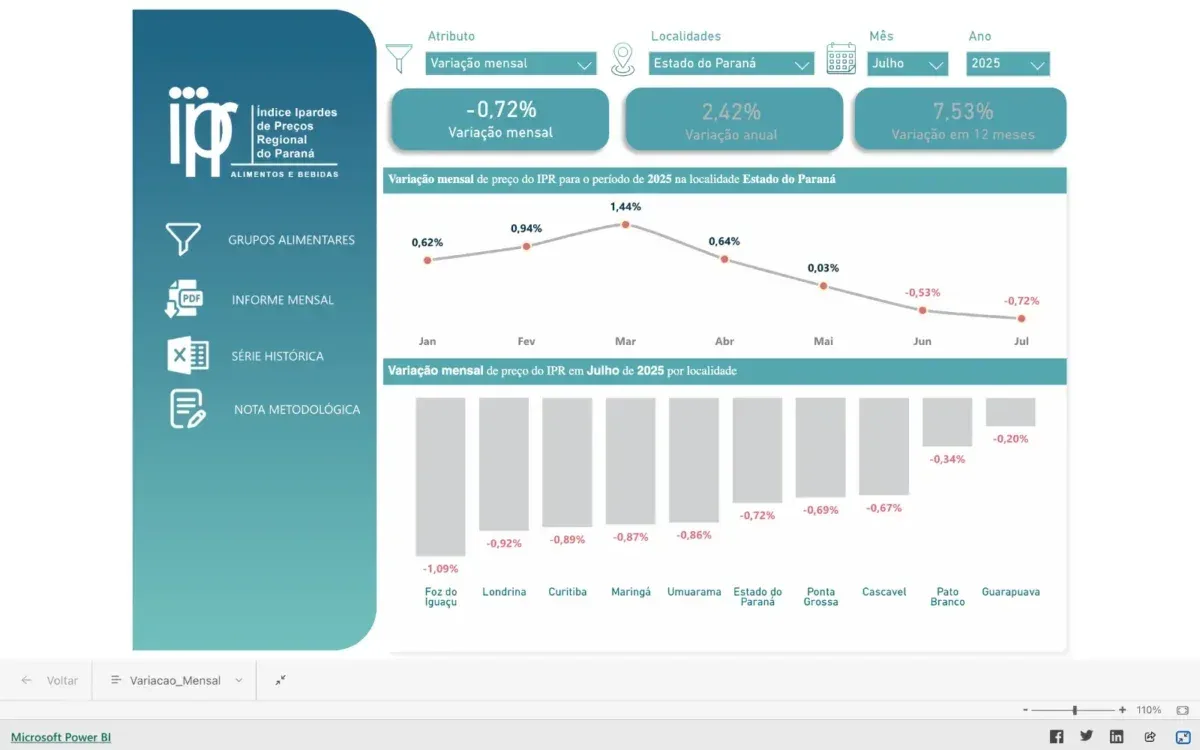Open the Variacao_Mensal page selector

(177, 680)
